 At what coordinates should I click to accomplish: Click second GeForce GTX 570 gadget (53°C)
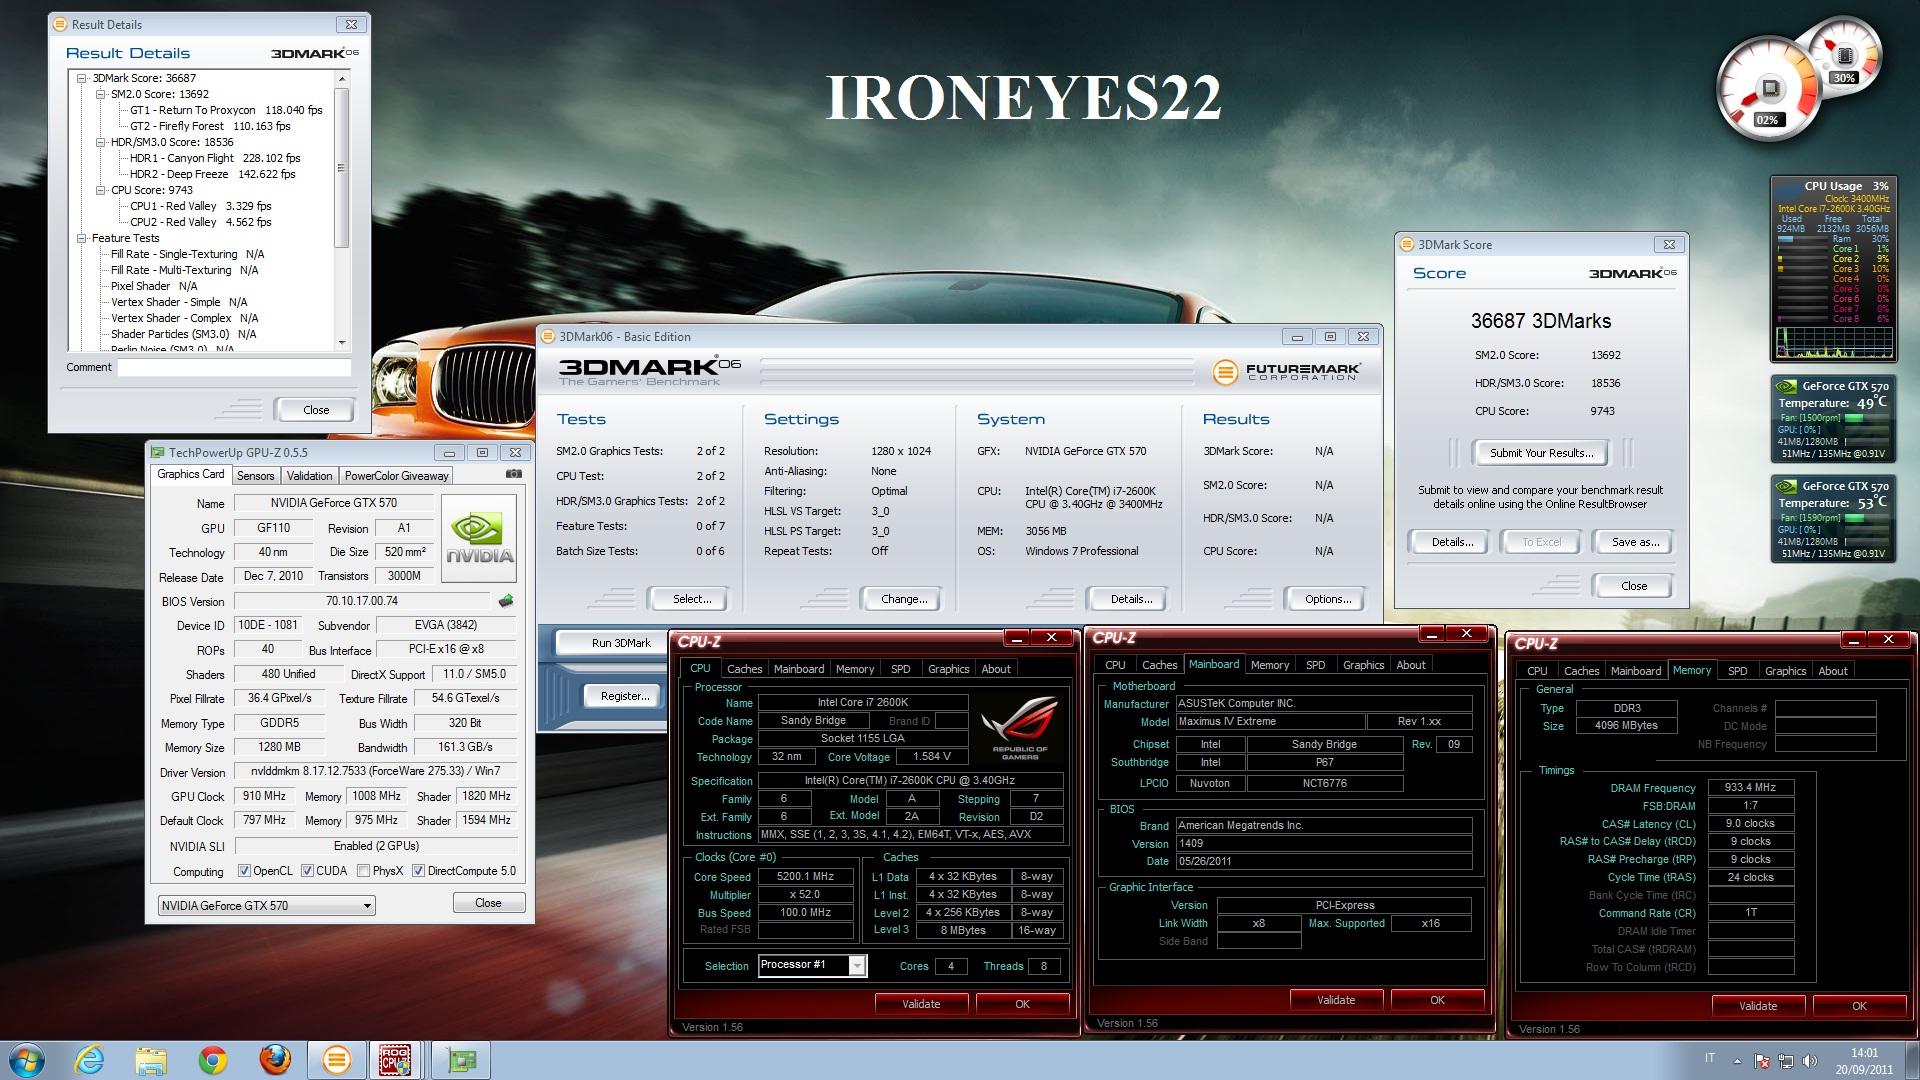coord(1833,518)
